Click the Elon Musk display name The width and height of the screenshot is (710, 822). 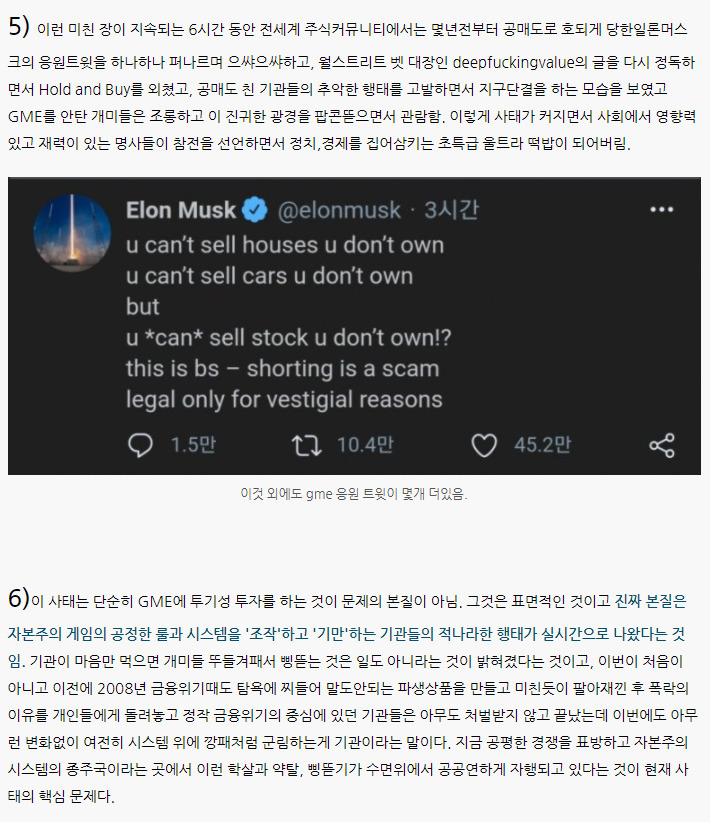tap(181, 211)
